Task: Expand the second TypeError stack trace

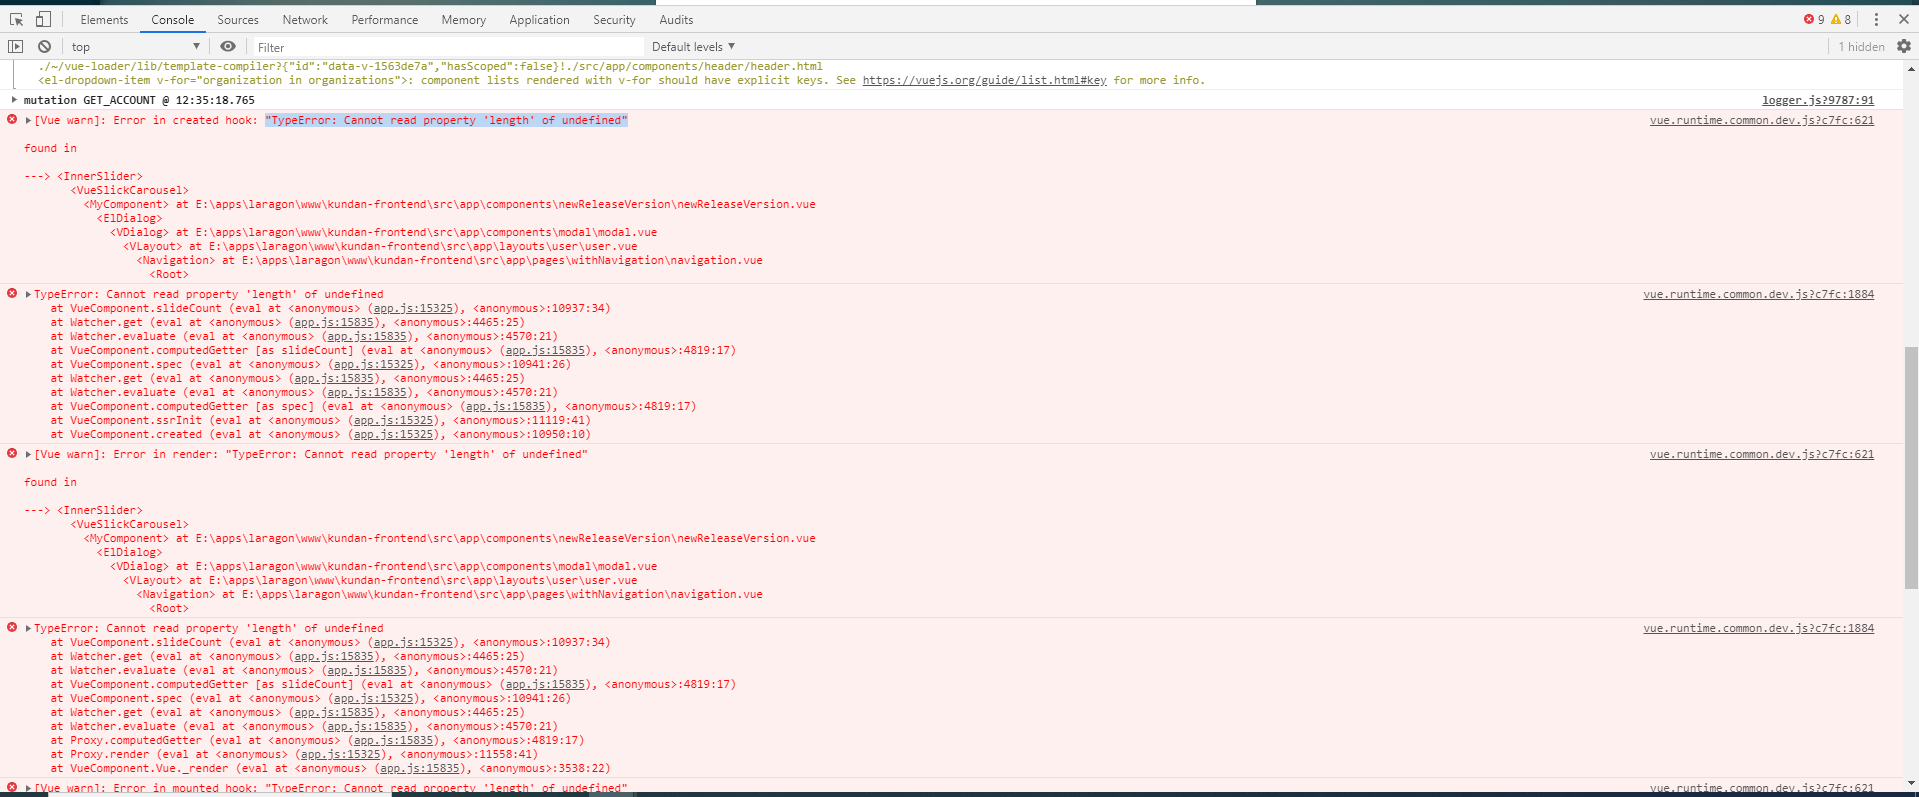Action: click(x=28, y=628)
